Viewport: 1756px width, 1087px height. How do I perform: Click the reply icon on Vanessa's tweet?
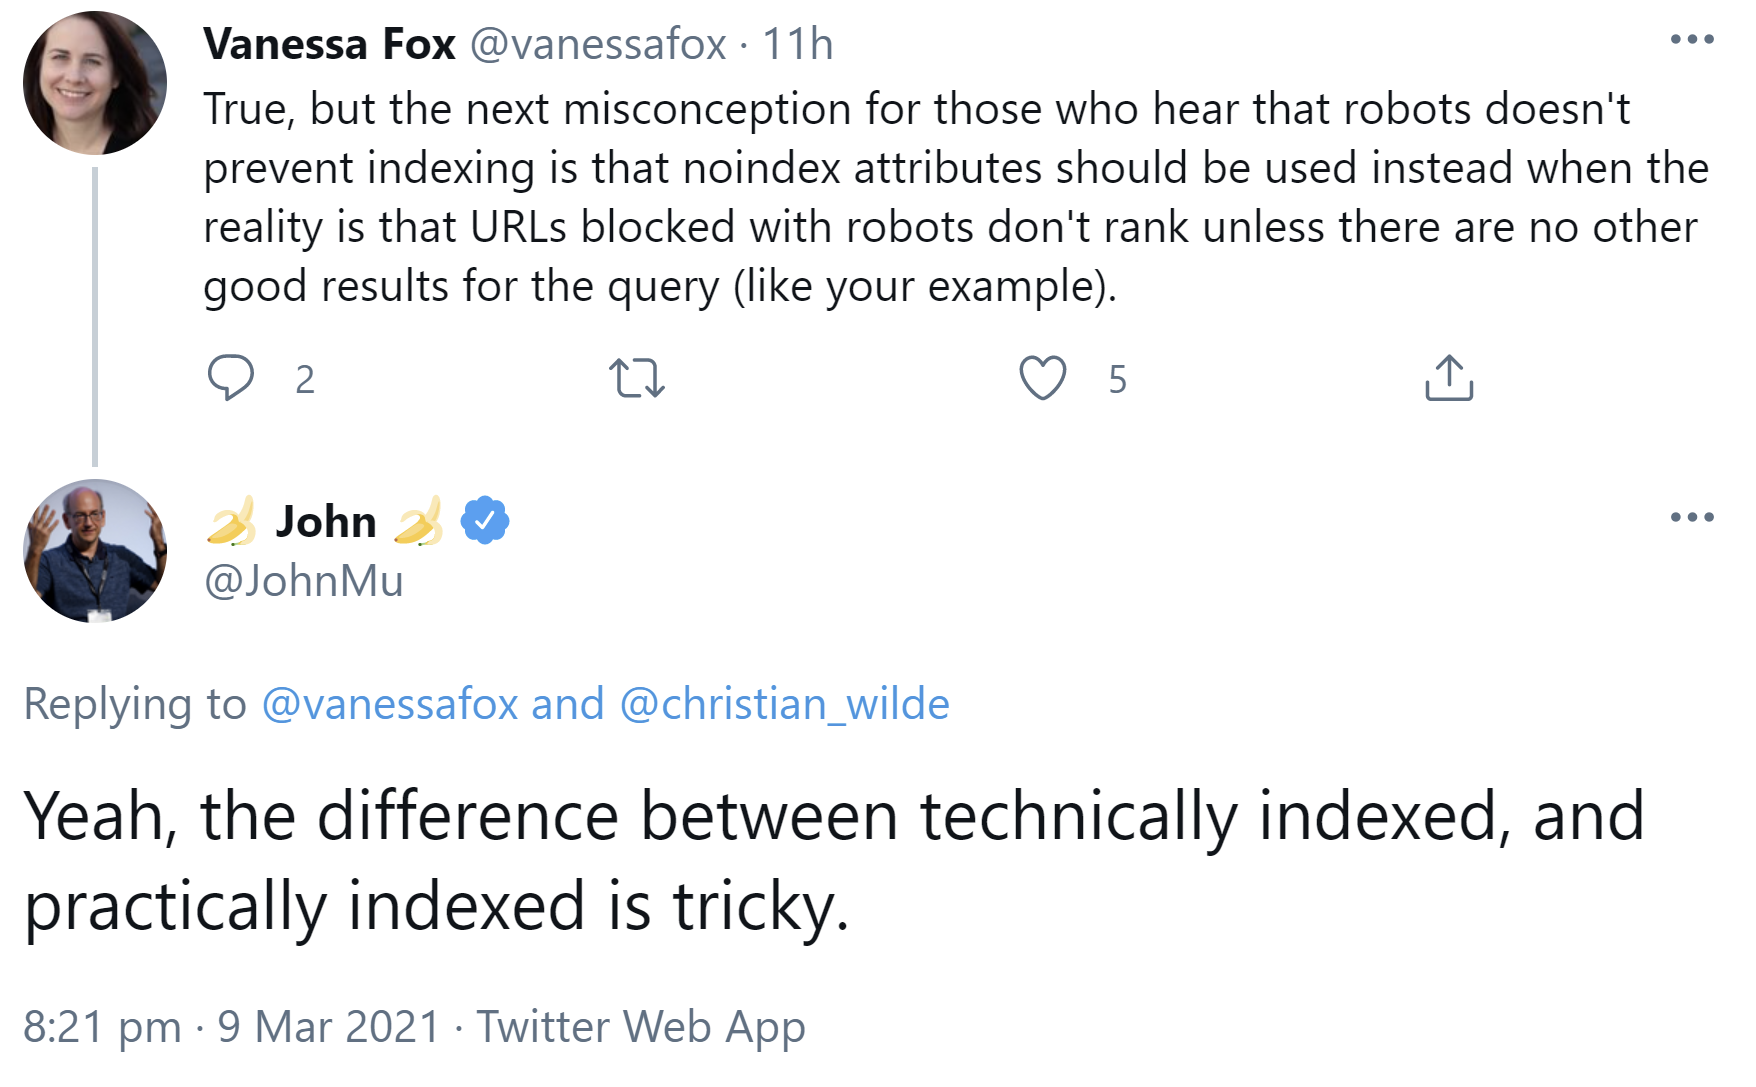tap(230, 378)
